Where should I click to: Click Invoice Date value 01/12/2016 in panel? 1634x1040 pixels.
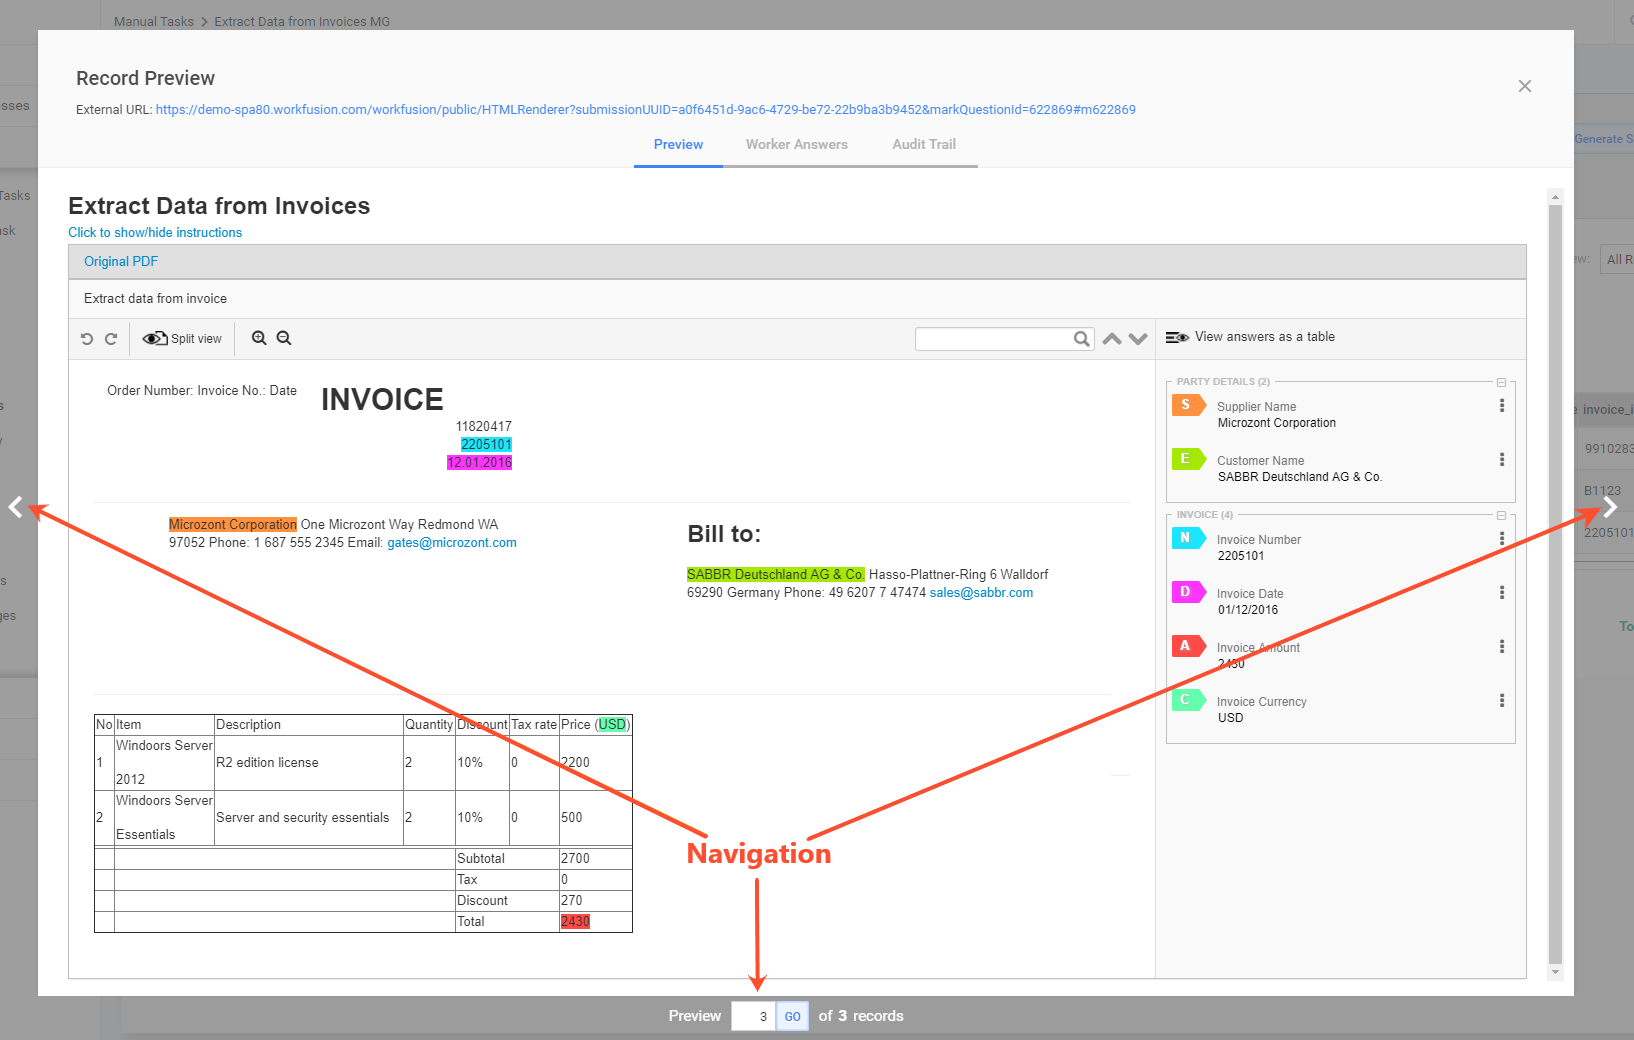(1248, 610)
